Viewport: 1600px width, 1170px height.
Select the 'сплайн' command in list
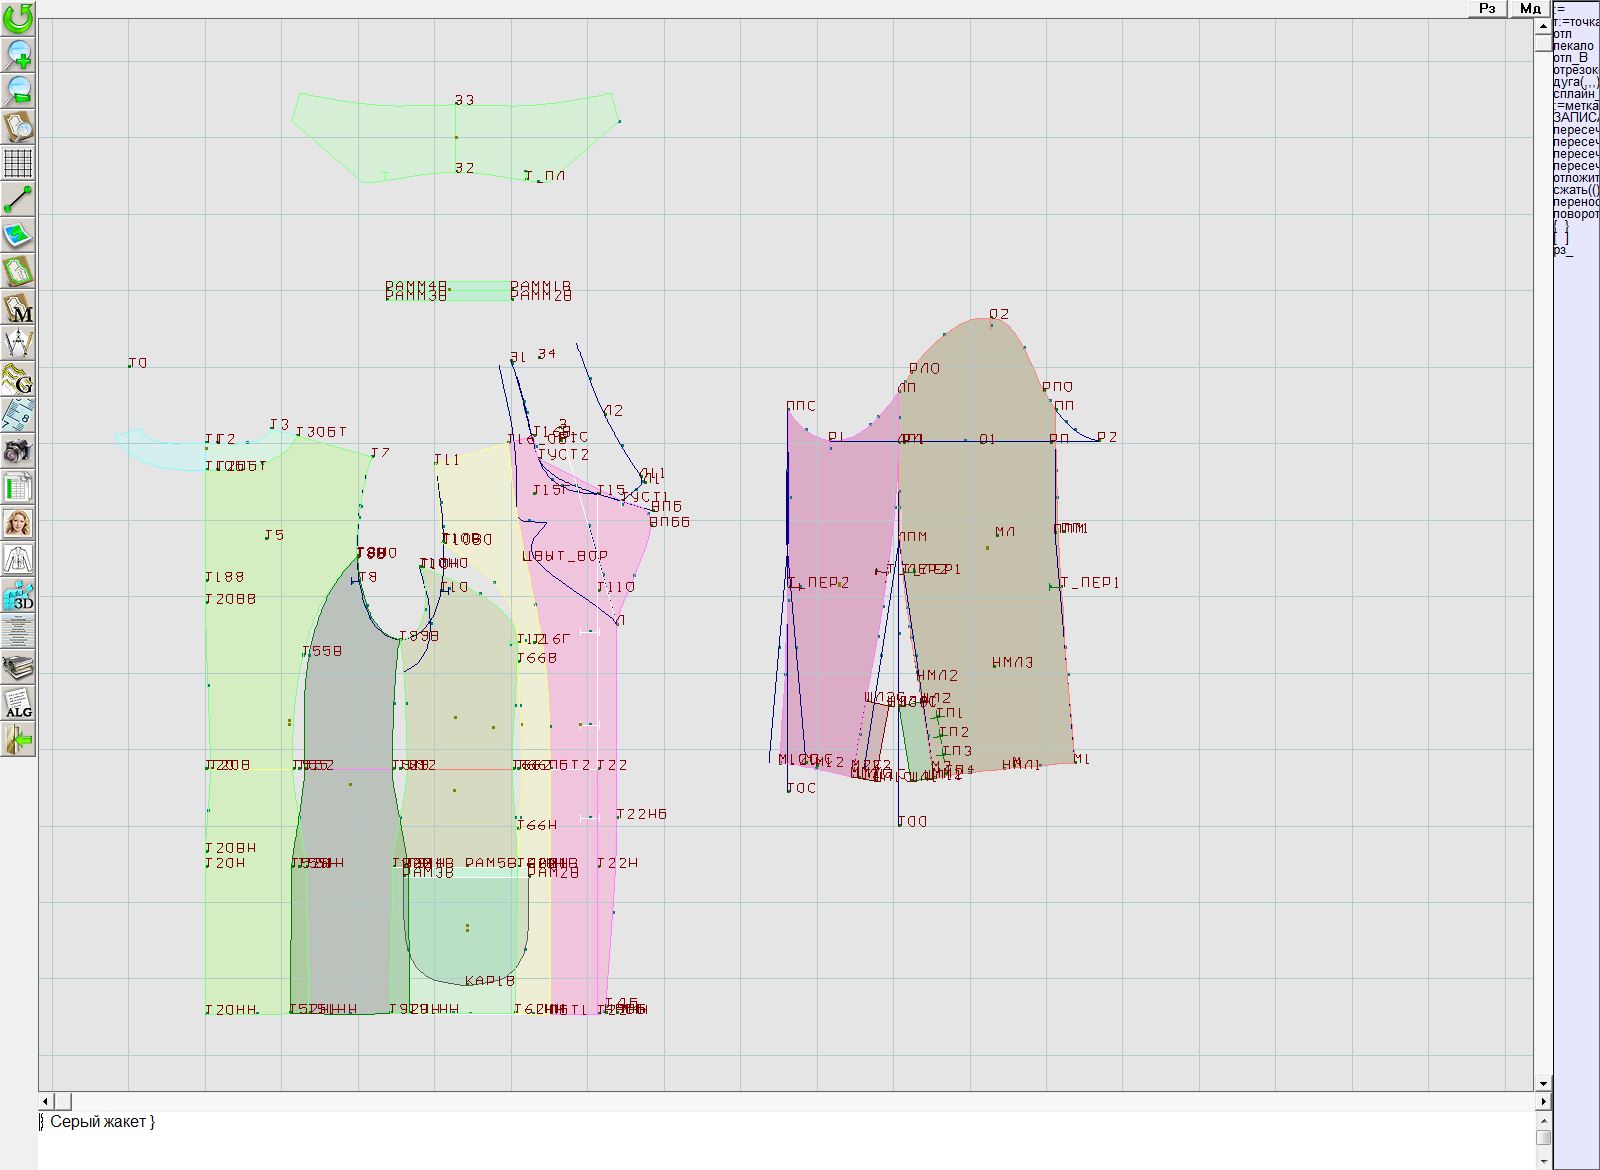pos(1575,94)
